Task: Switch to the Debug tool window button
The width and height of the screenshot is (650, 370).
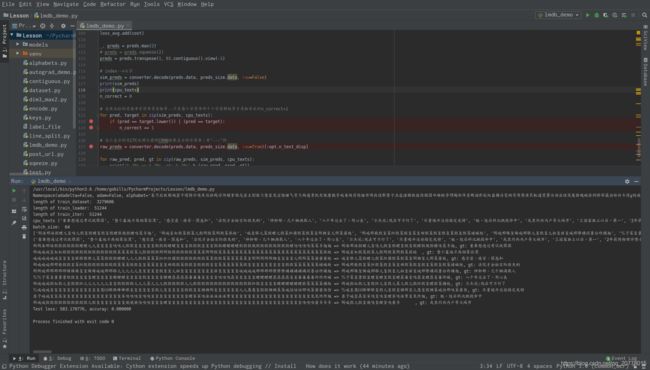Action: point(58,358)
